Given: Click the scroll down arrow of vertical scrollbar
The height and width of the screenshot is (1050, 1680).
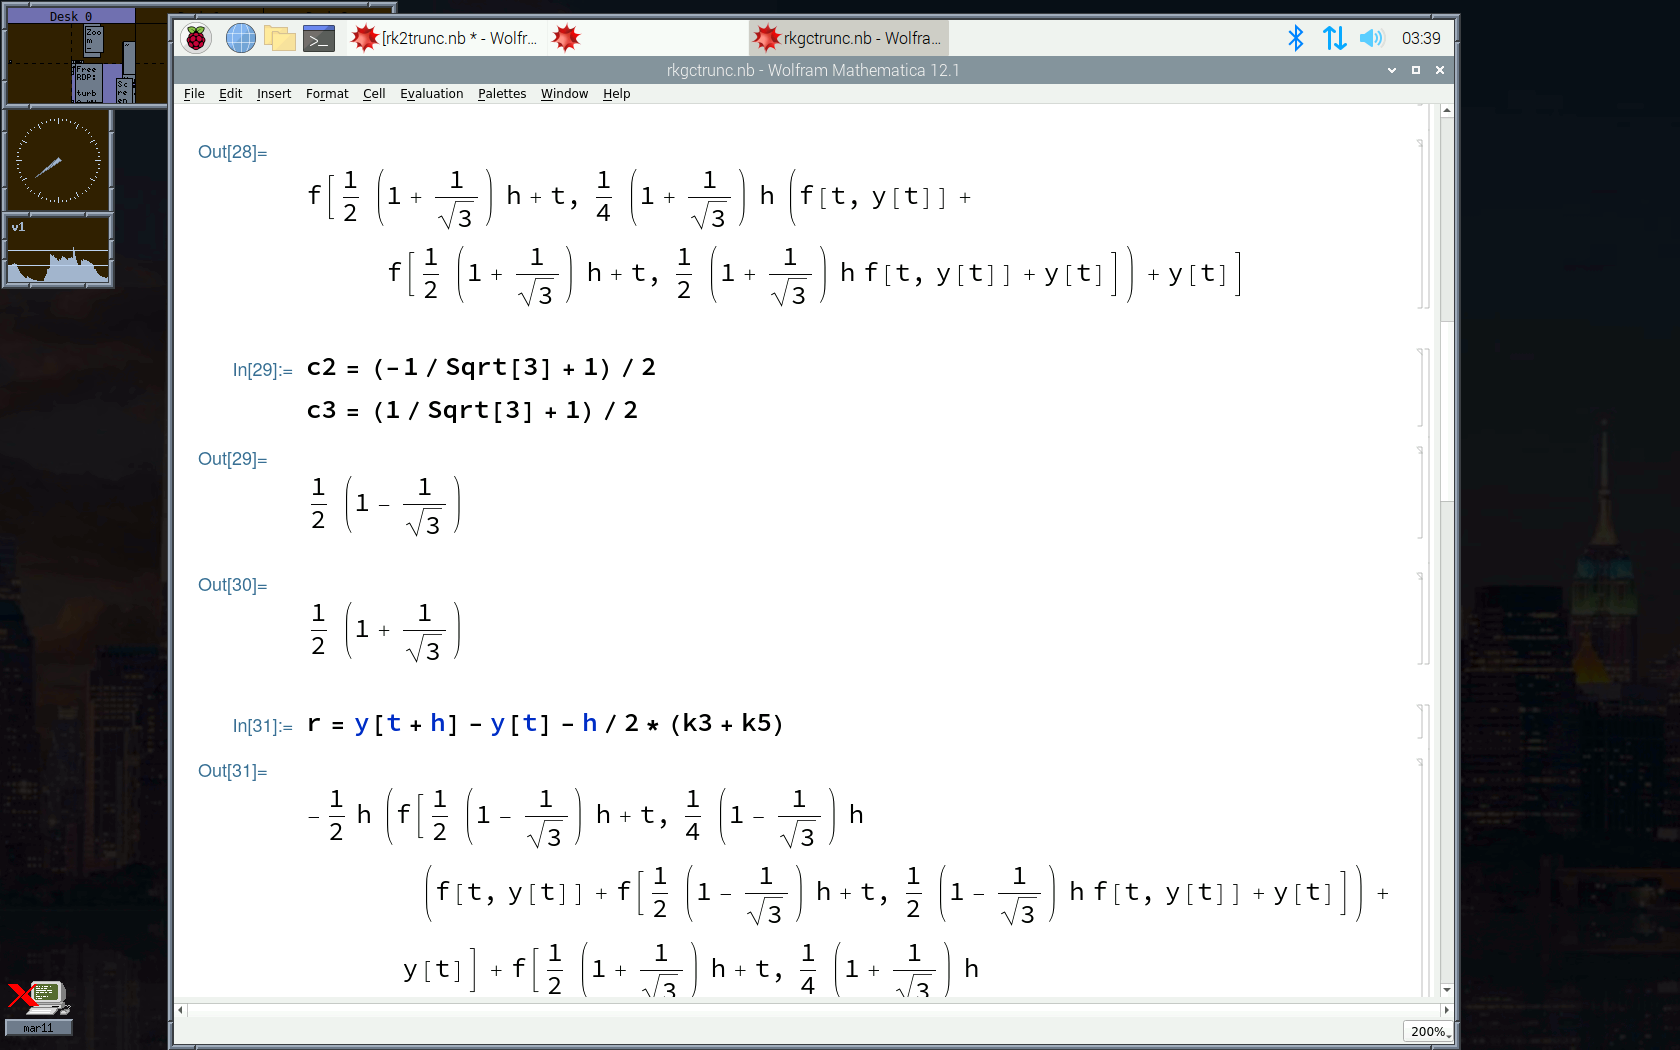Looking at the screenshot, I should coord(1446,990).
